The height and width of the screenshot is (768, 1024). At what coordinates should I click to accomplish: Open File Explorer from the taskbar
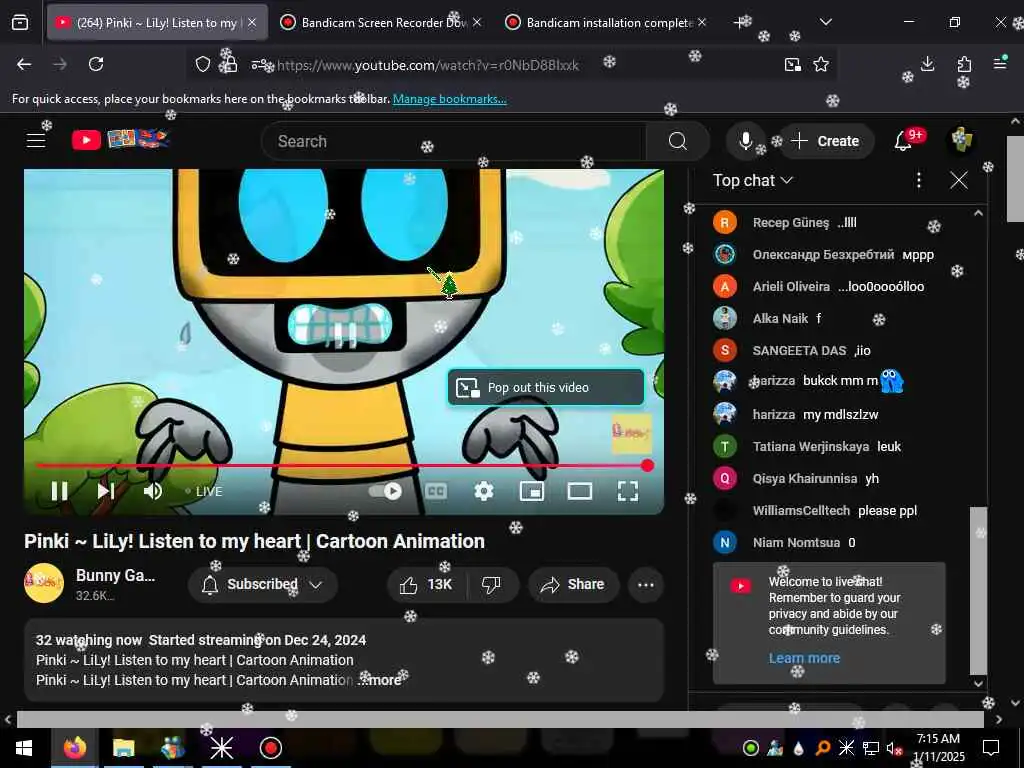coord(123,748)
